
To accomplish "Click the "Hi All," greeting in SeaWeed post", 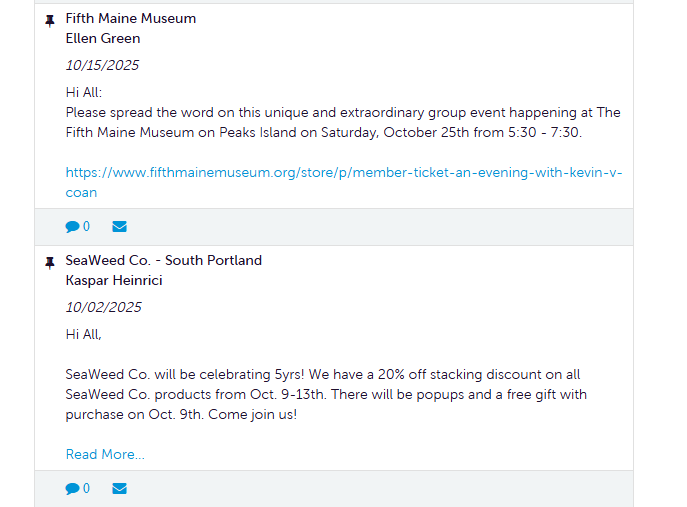I will tap(84, 334).
